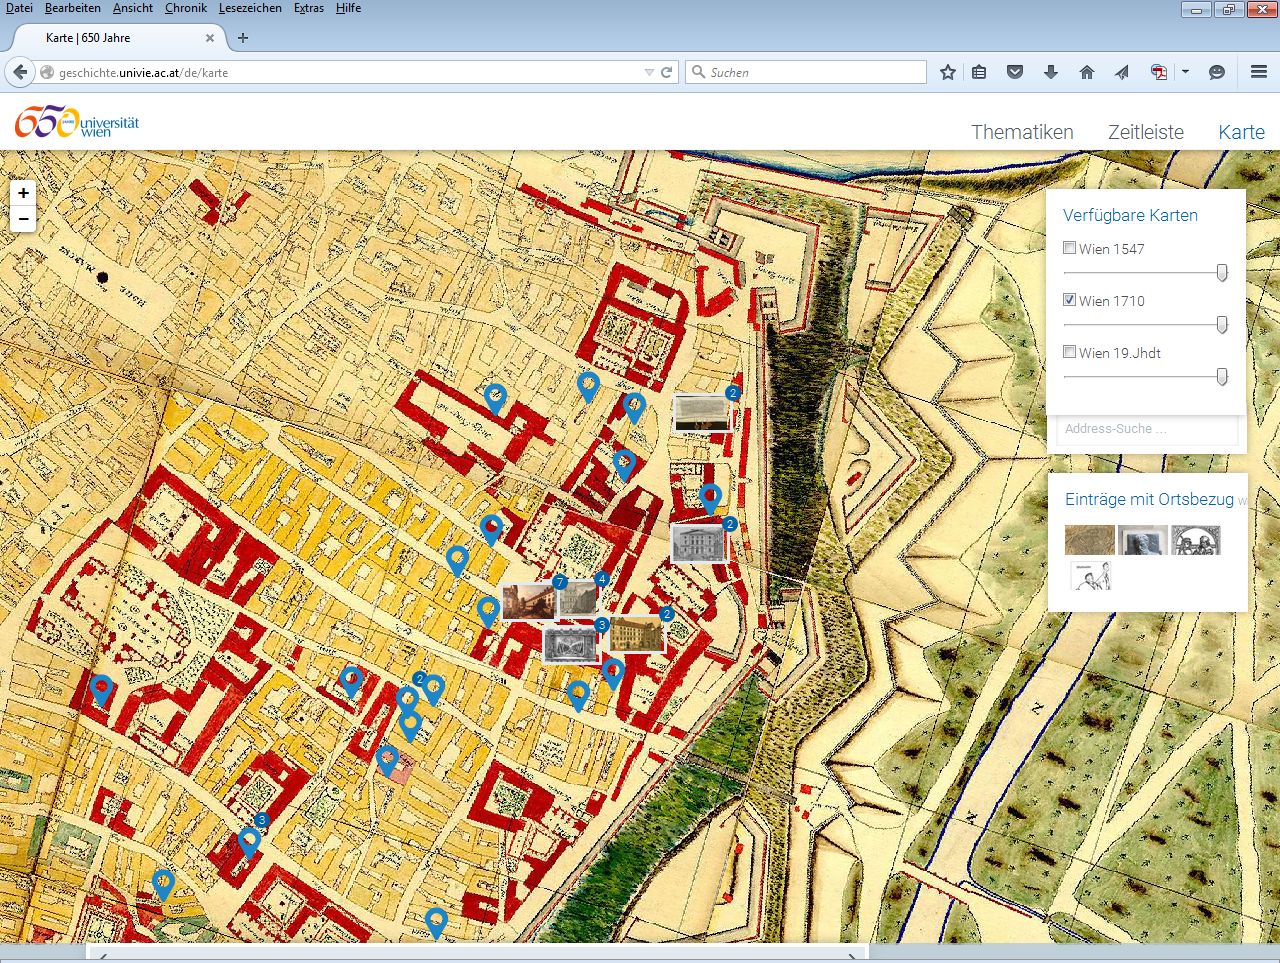Enable the Wien 19.Jhdt map layer
The image size is (1280, 963).
1070,352
